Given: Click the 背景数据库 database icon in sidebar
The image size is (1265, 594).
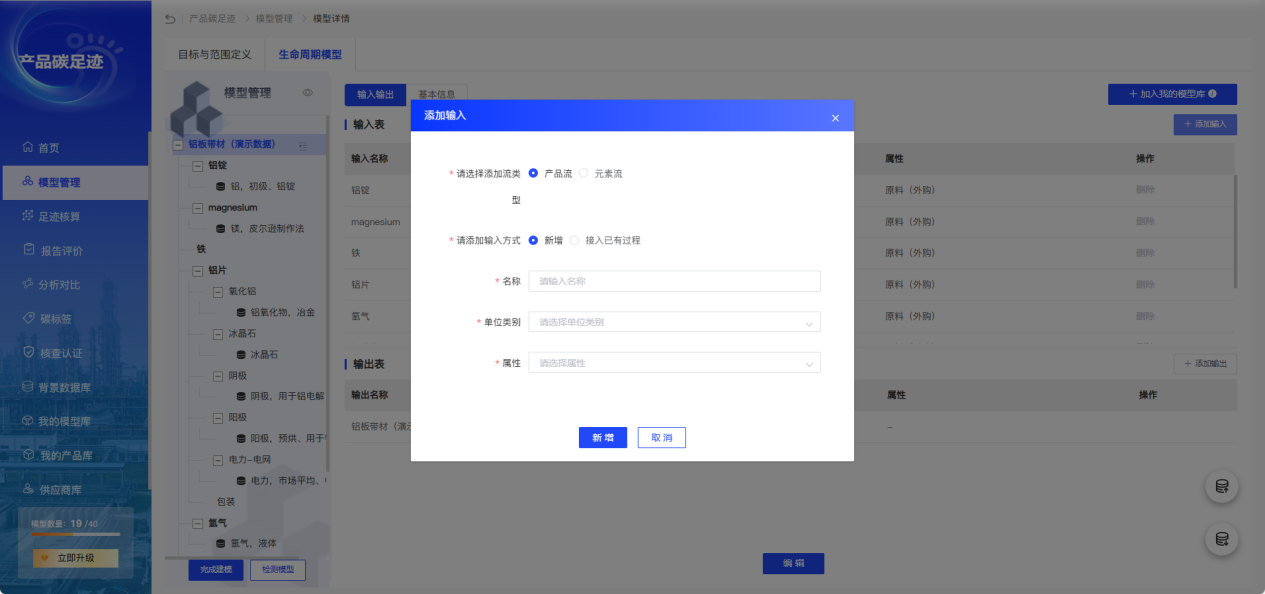Looking at the screenshot, I should point(28,387).
